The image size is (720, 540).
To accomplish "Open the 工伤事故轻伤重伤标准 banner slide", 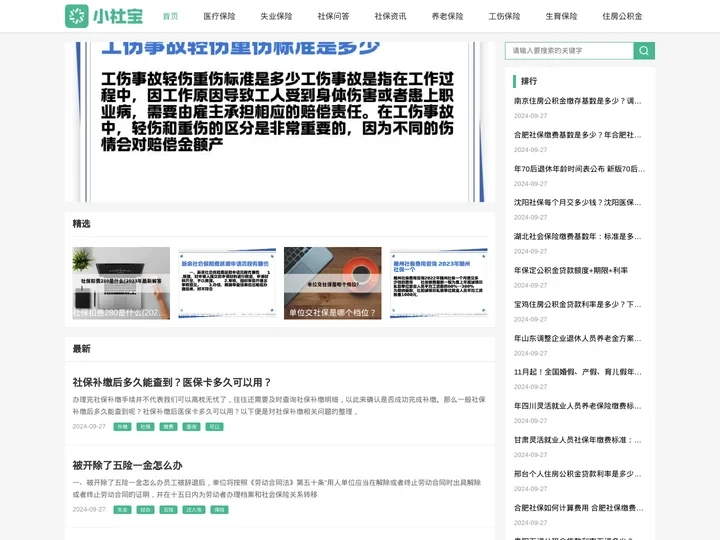I will pos(280,122).
